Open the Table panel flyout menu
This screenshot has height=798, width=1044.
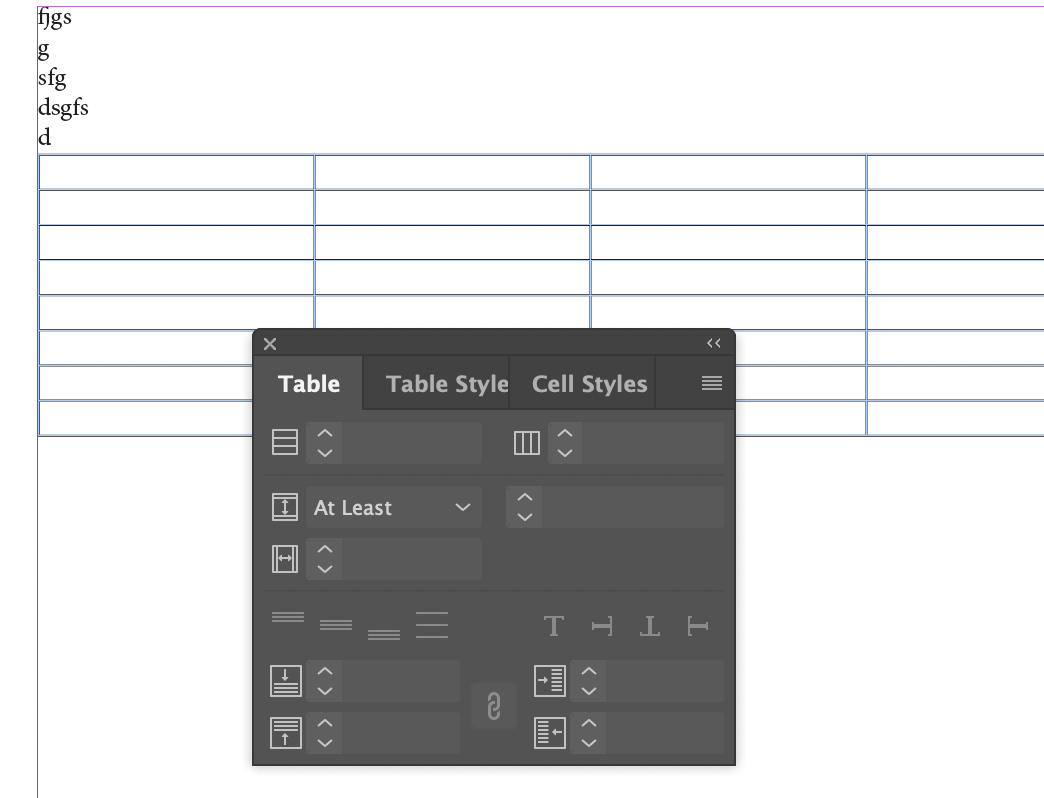coord(711,382)
